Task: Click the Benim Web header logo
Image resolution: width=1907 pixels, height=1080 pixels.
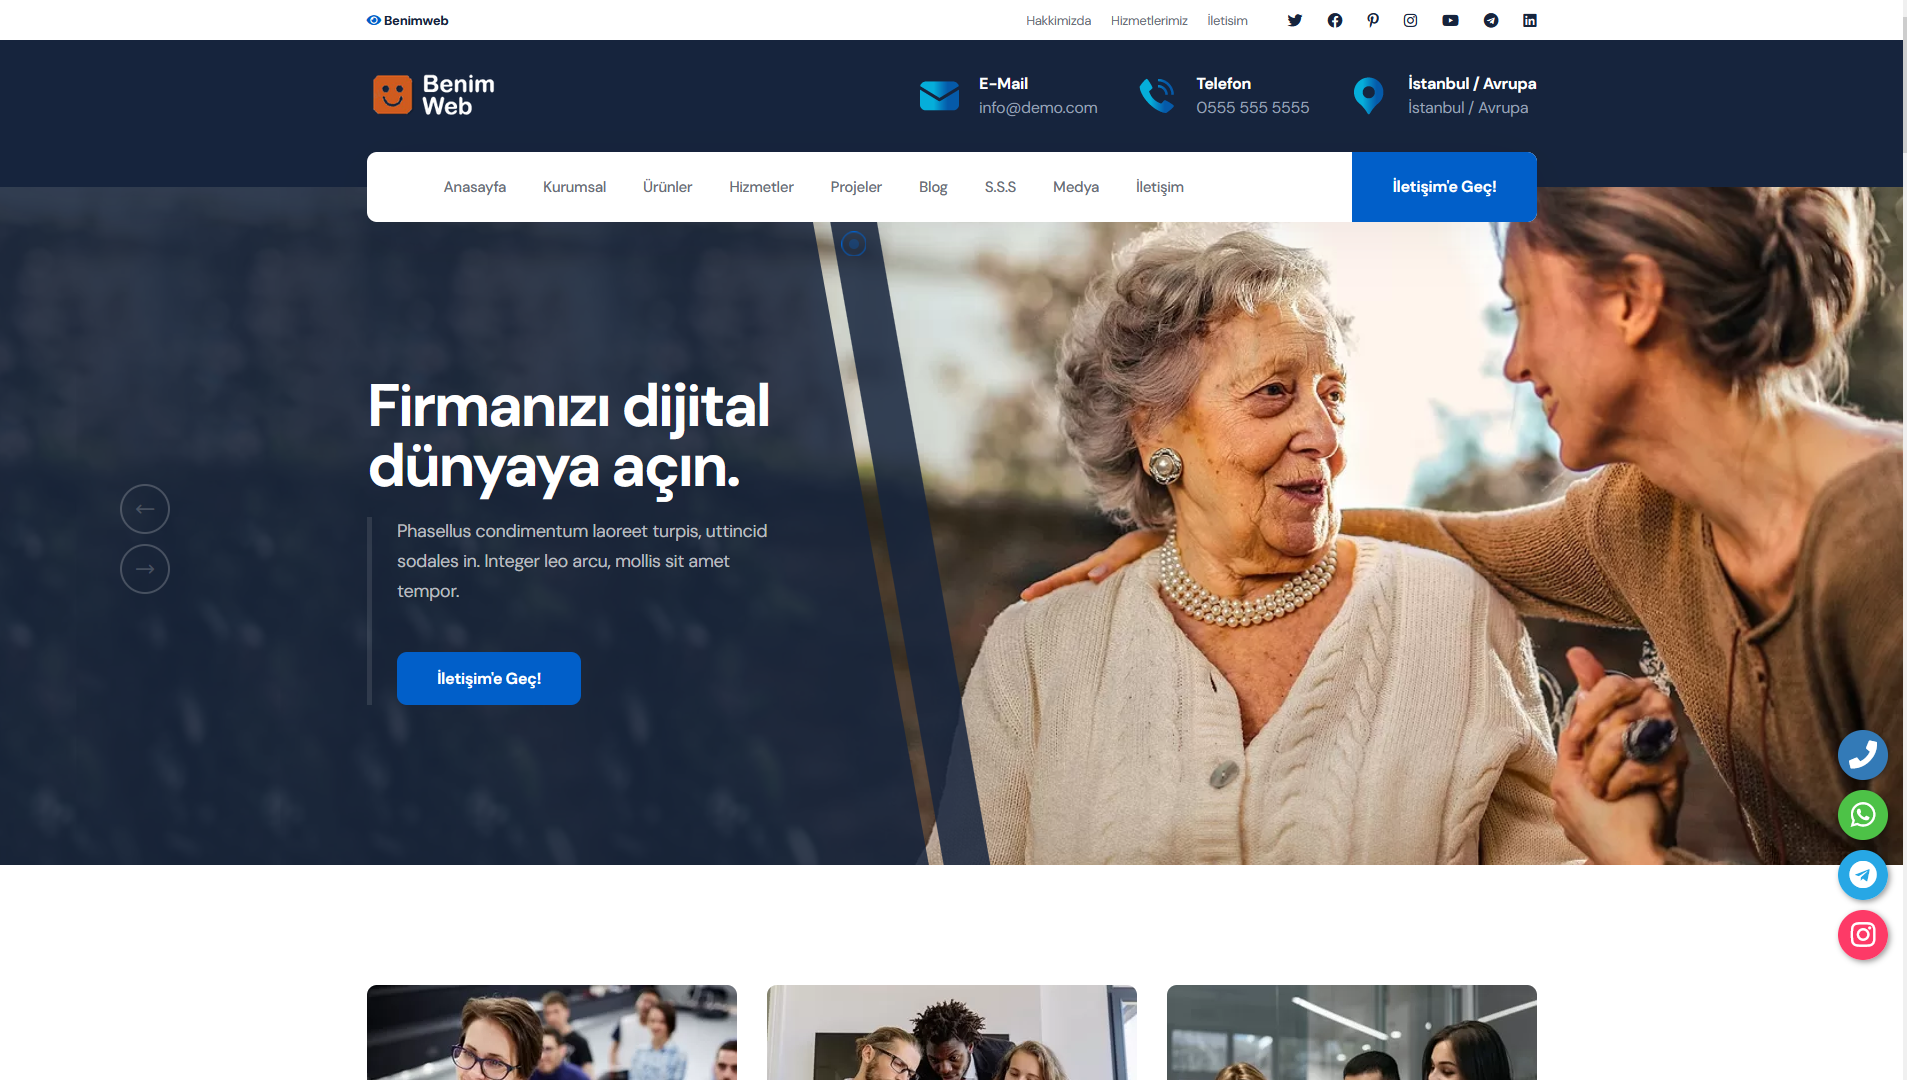Action: pyautogui.click(x=434, y=95)
